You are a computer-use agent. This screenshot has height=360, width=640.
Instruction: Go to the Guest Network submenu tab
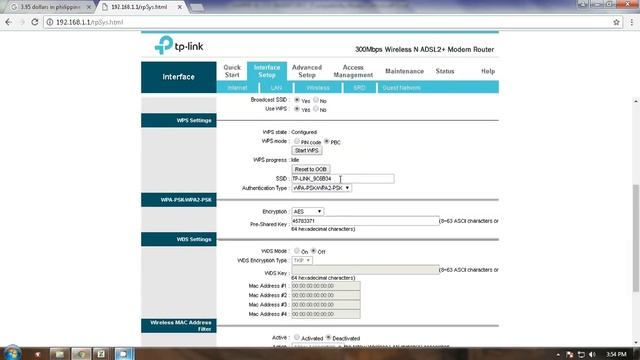tap(402, 88)
